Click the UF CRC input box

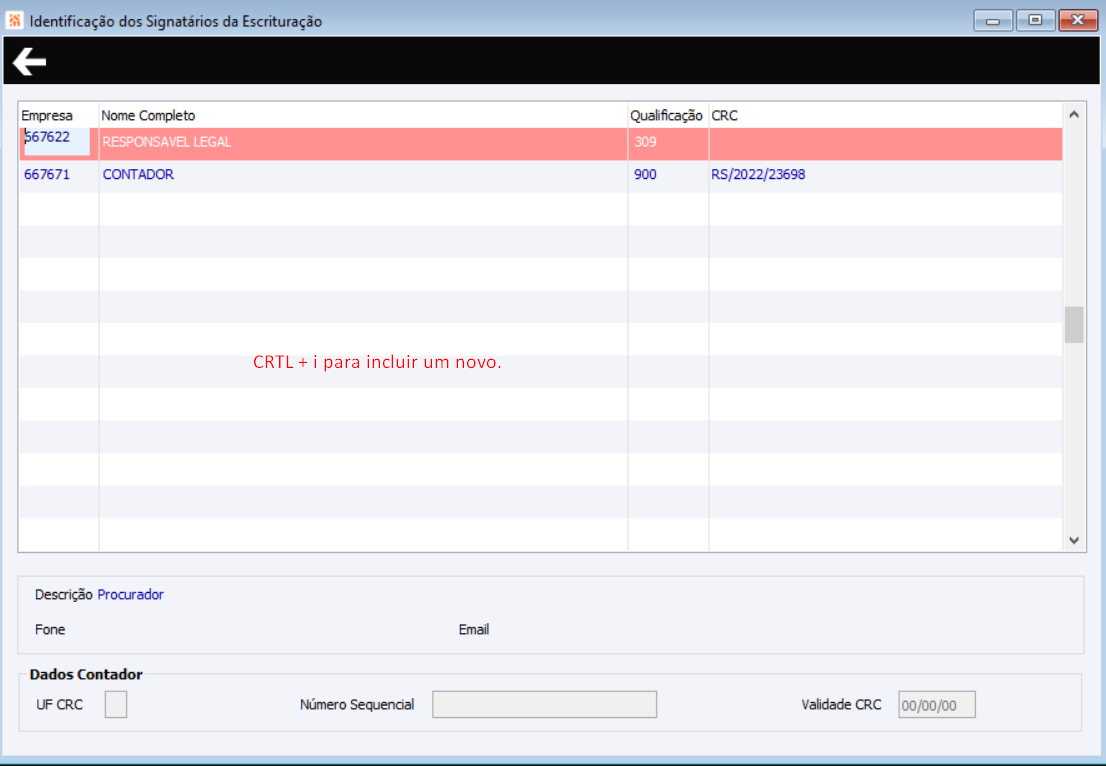click(116, 704)
